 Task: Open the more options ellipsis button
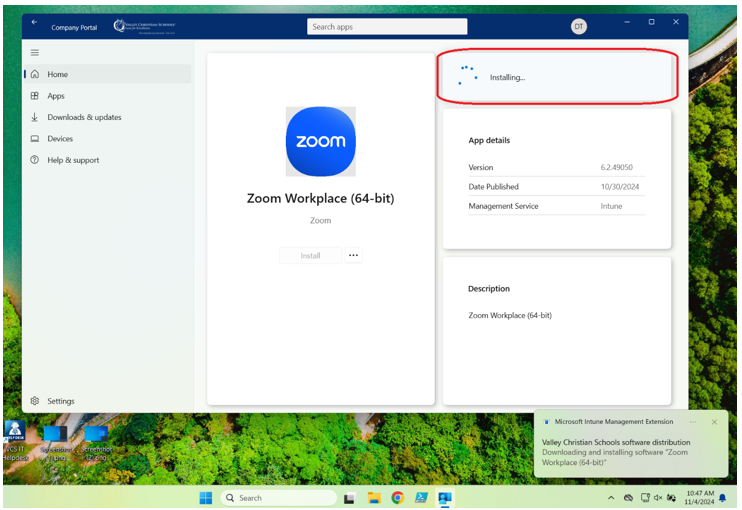coord(353,255)
